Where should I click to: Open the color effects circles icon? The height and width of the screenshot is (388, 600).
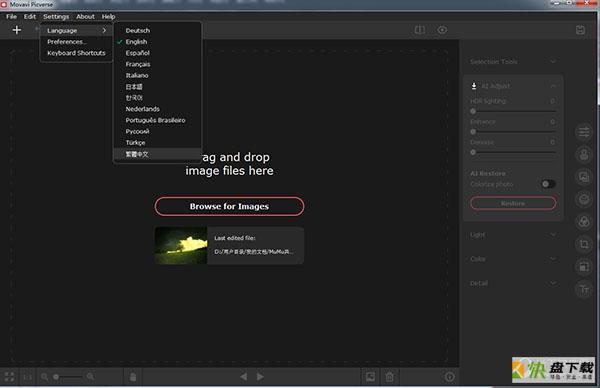(x=584, y=222)
